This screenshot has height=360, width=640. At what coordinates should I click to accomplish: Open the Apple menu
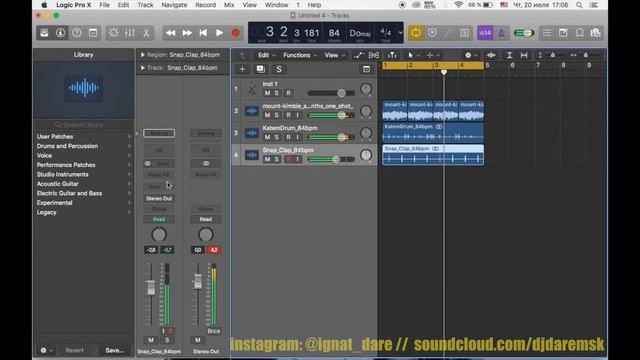[44, 5]
